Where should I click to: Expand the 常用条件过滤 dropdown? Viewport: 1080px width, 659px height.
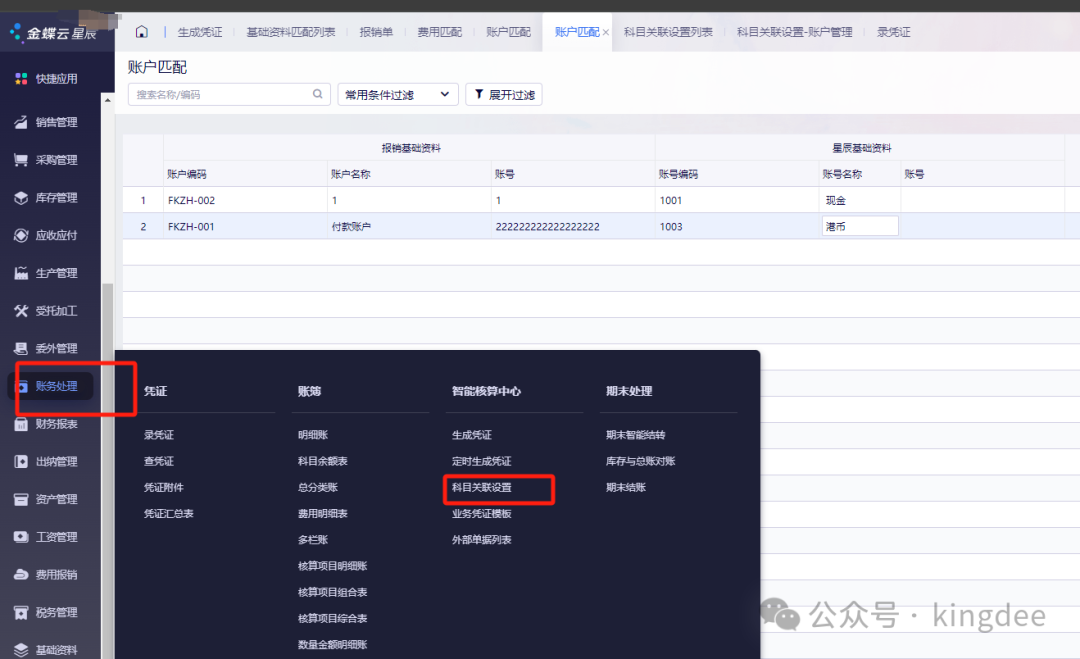[x=397, y=95]
